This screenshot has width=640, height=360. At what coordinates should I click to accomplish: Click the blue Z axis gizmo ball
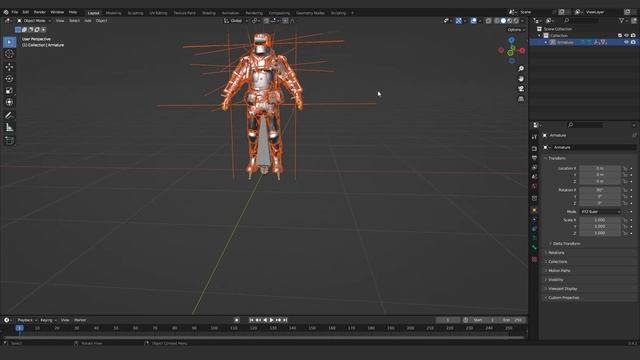(511, 40)
